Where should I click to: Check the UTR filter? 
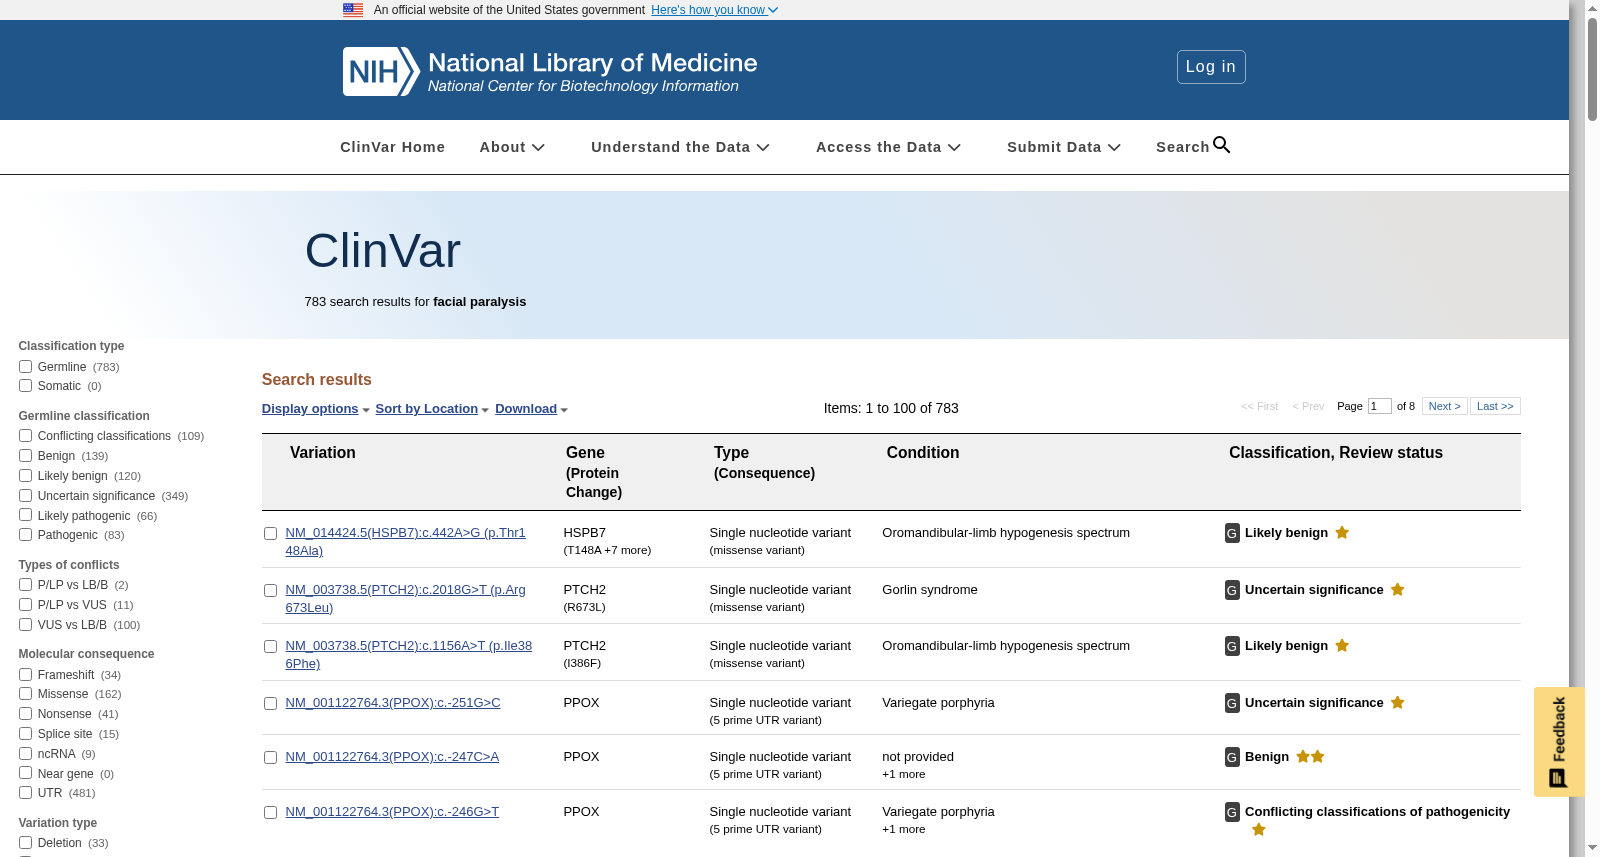tap(25, 793)
